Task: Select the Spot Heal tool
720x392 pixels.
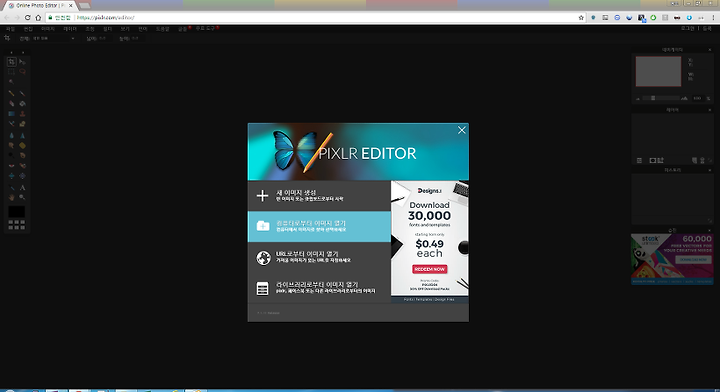Action: pos(22,166)
